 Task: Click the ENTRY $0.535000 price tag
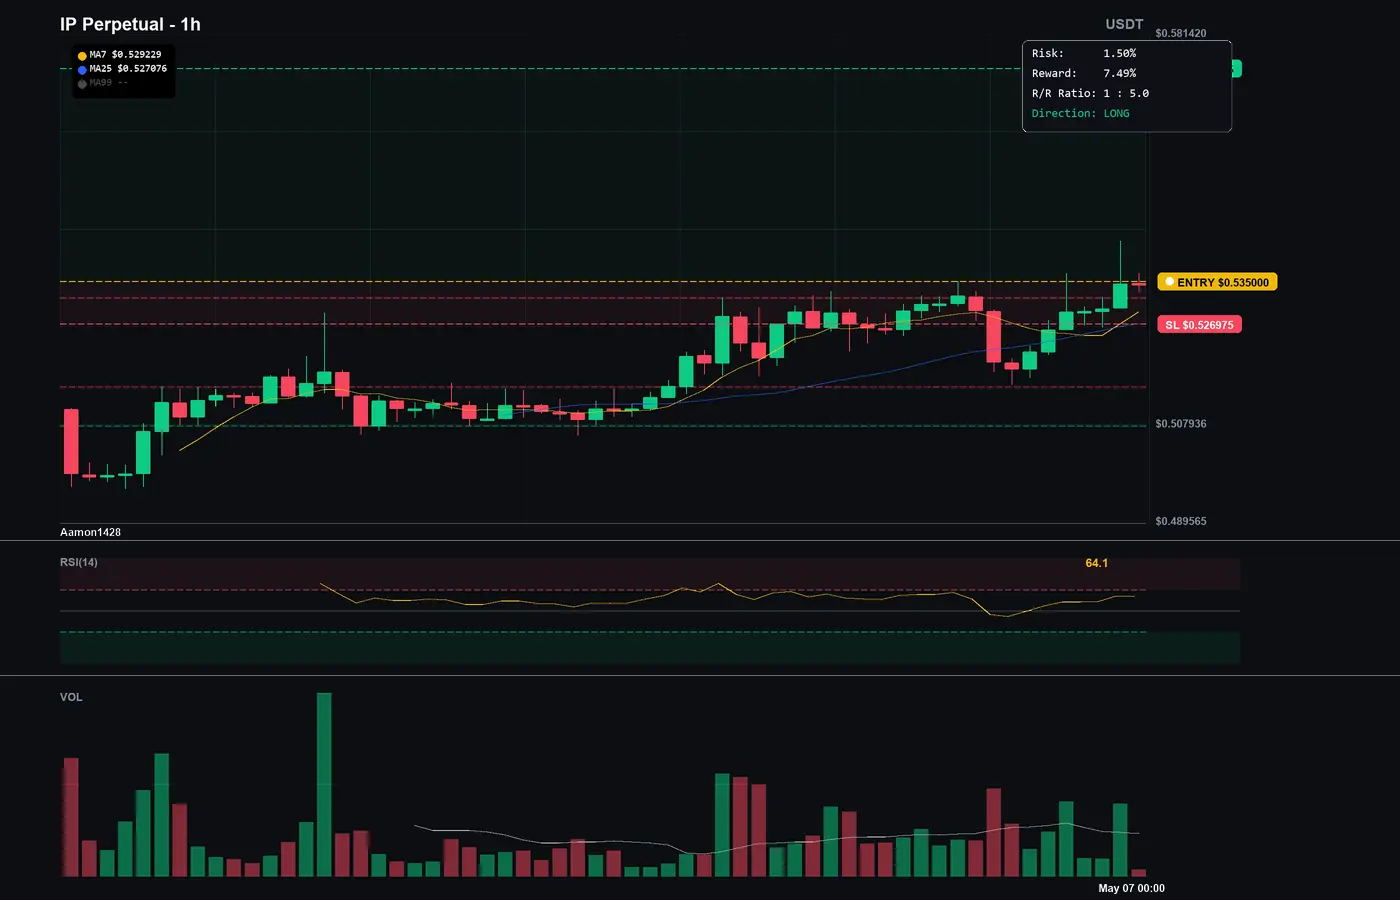(x=1217, y=282)
